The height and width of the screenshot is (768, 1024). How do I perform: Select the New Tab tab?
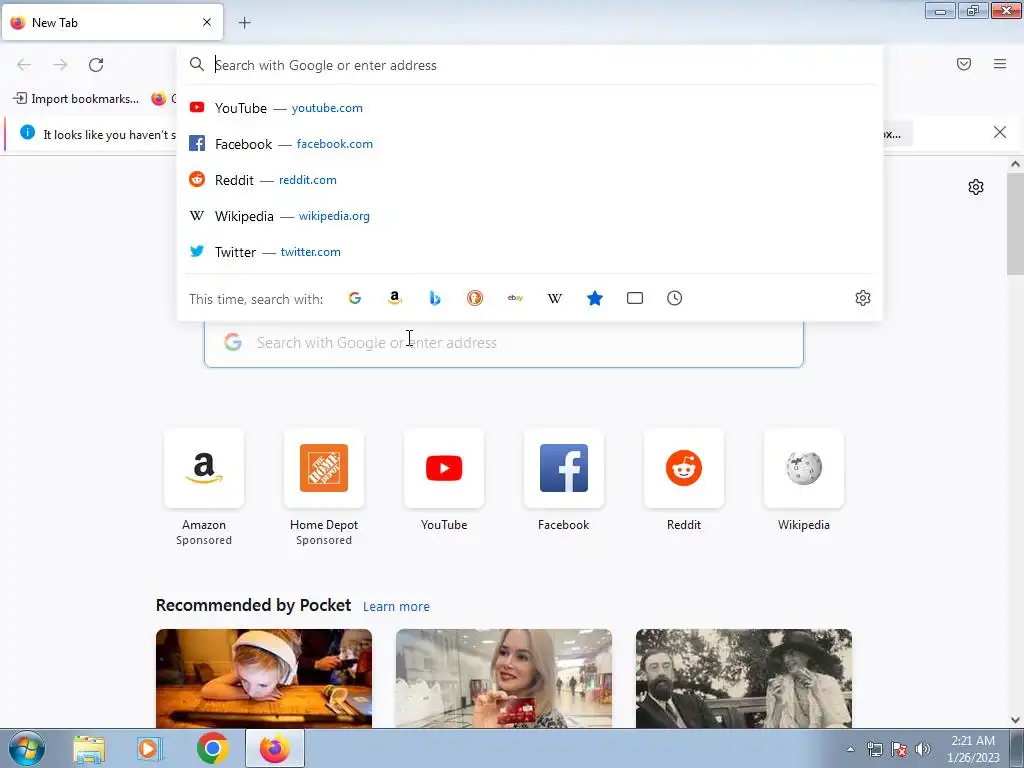112,23
